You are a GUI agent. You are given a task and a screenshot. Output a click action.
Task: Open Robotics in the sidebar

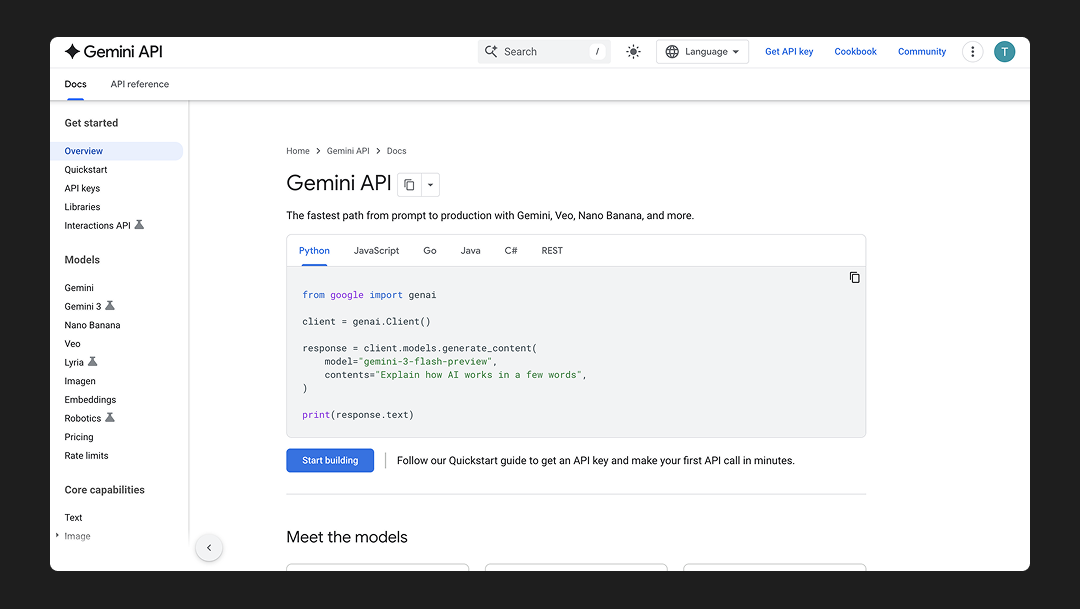pos(83,417)
